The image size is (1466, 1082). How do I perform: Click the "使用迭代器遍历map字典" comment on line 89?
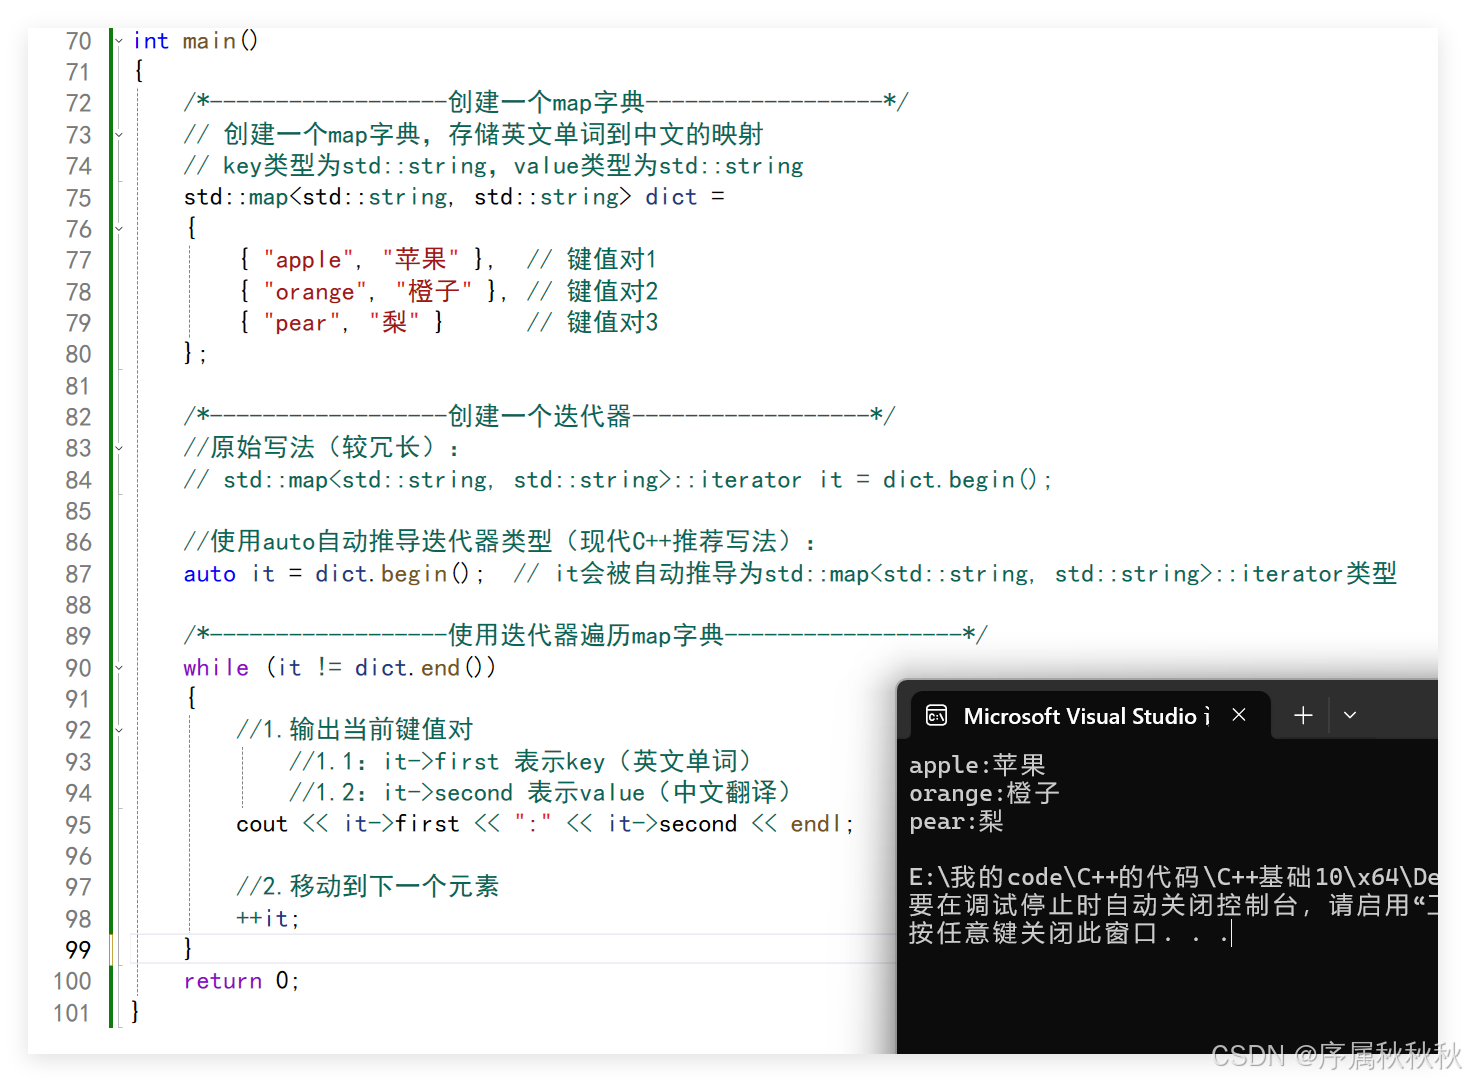point(586,635)
